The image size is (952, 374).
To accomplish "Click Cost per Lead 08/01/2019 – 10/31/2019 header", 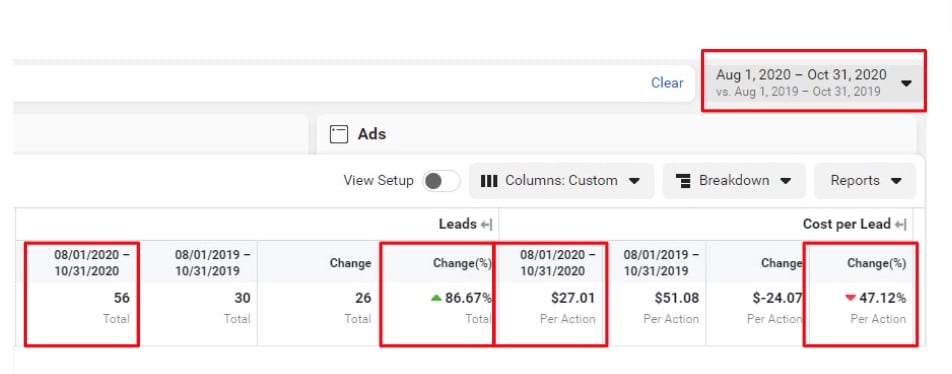I will point(661,262).
